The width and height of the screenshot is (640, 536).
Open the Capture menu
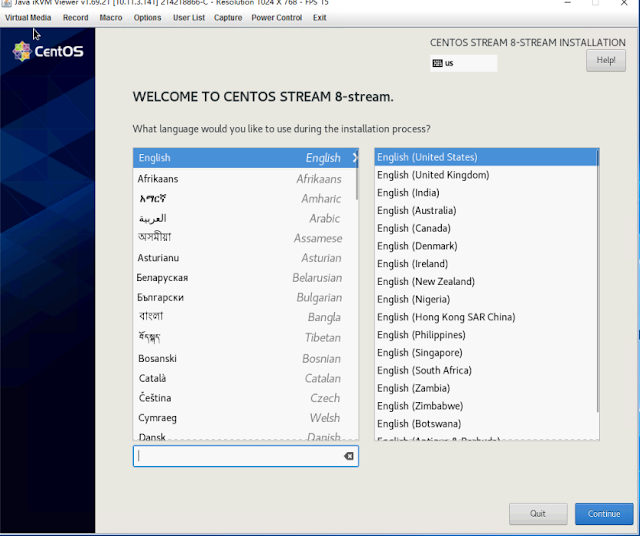pos(228,18)
